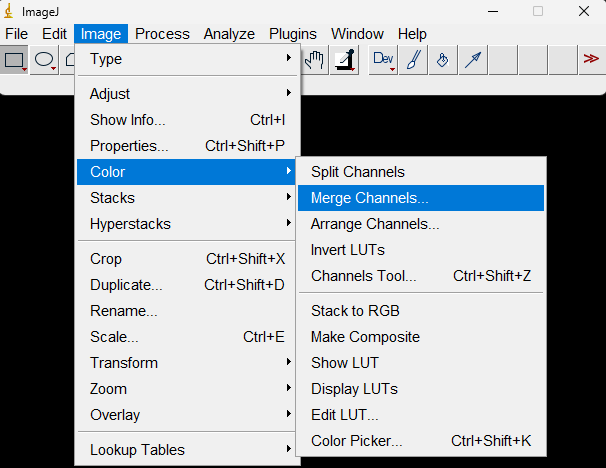Choose Show LUT
Viewport: 606px width, 468px height.
coord(421,363)
